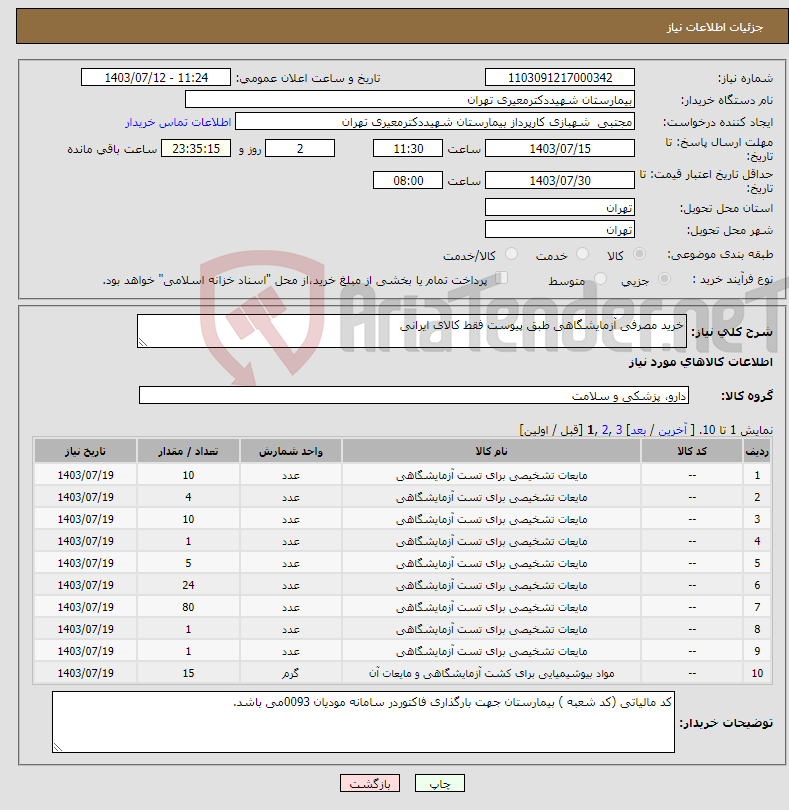The image size is (789, 810).
Task: Click the جزئیات اطلاعات نیاز header title
Action: (x=715, y=27)
